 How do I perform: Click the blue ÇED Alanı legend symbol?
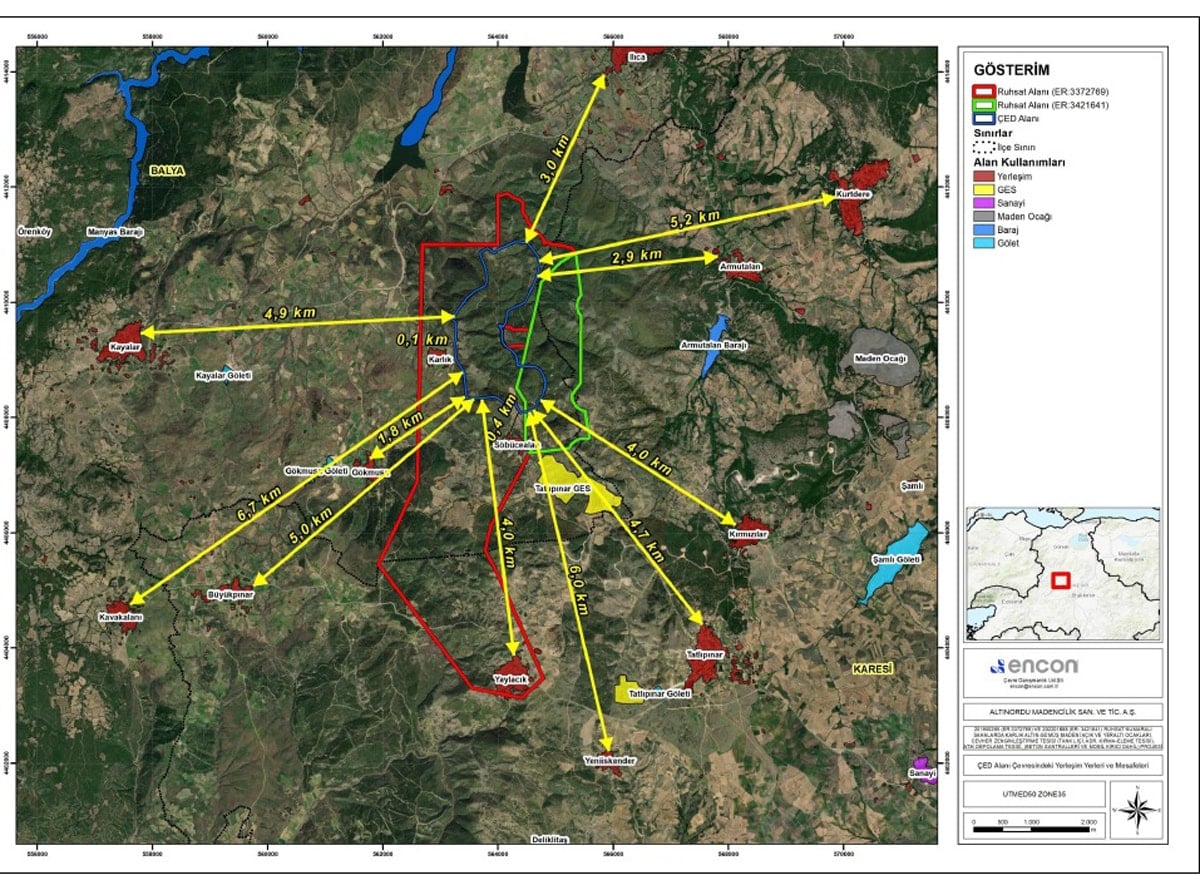point(984,118)
